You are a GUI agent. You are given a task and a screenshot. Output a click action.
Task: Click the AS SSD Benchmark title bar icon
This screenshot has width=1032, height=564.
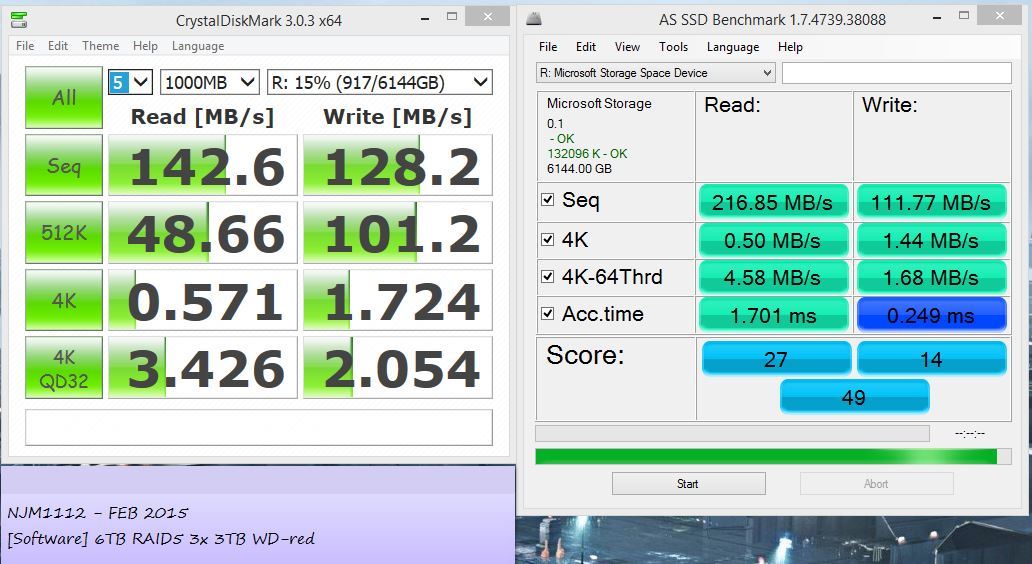pos(534,18)
